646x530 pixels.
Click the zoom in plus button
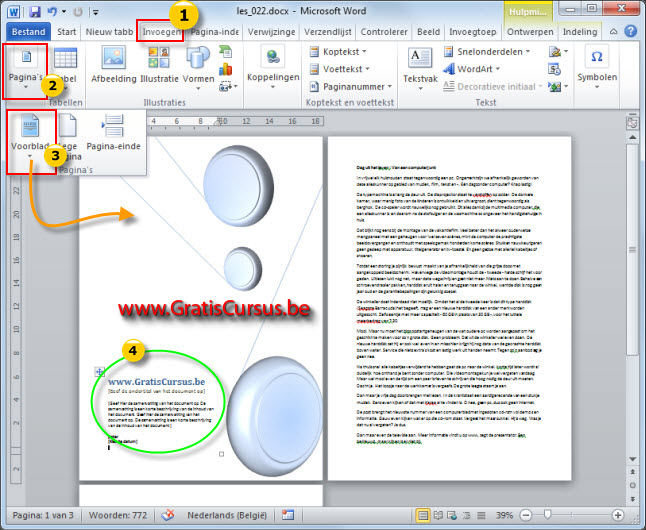pos(618,515)
